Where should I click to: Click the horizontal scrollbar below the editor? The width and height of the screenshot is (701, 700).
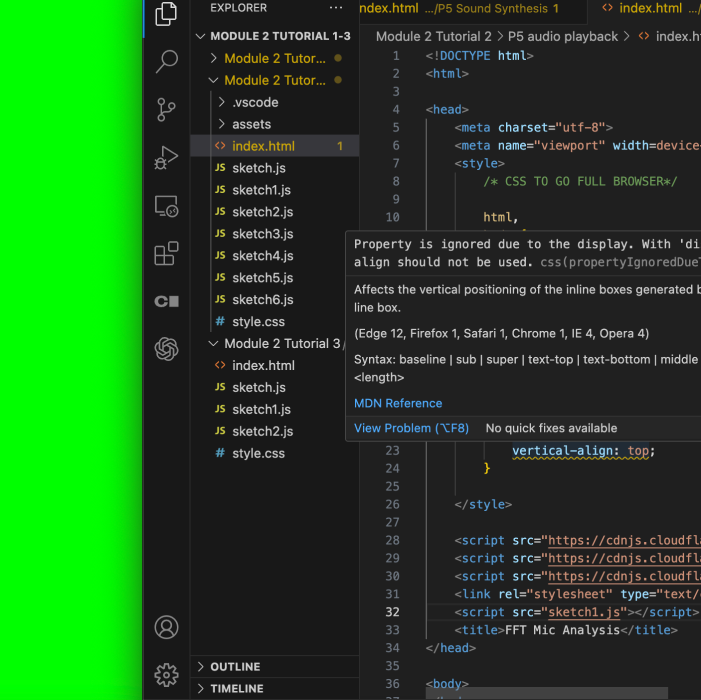547,694
